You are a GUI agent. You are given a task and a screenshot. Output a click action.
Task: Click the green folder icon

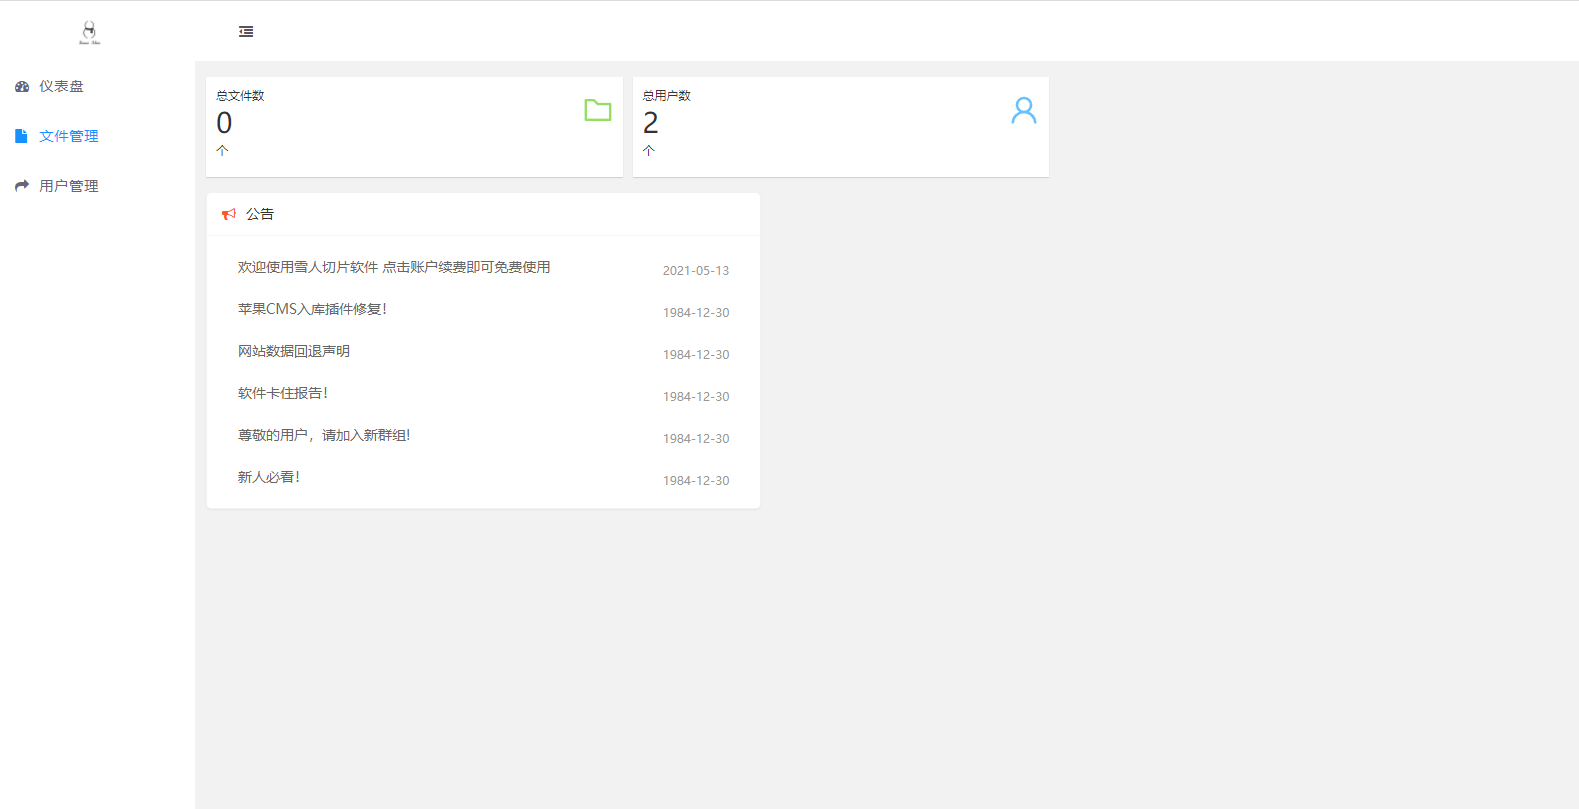click(x=597, y=110)
